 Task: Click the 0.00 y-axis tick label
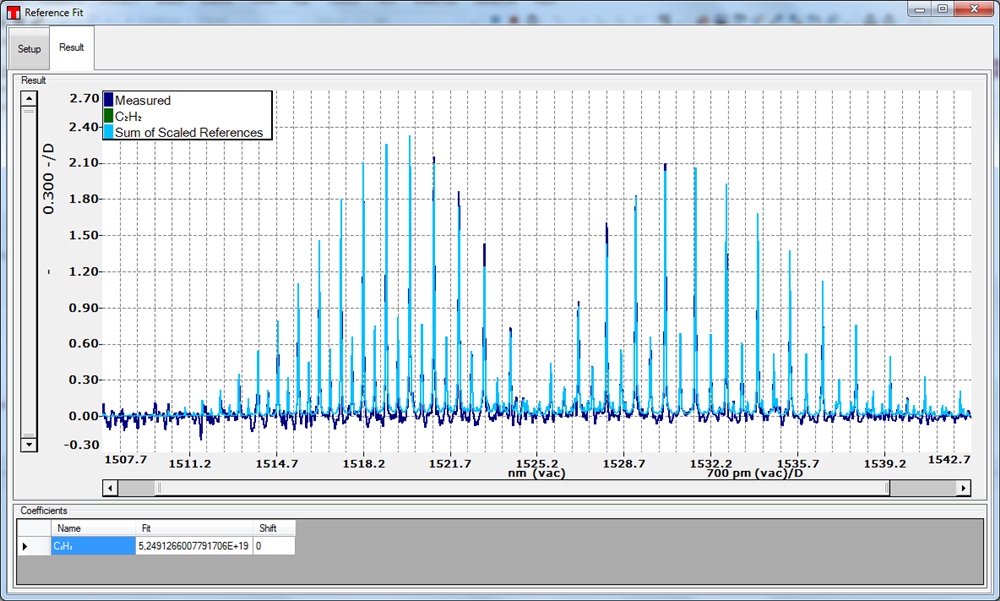click(x=84, y=416)
